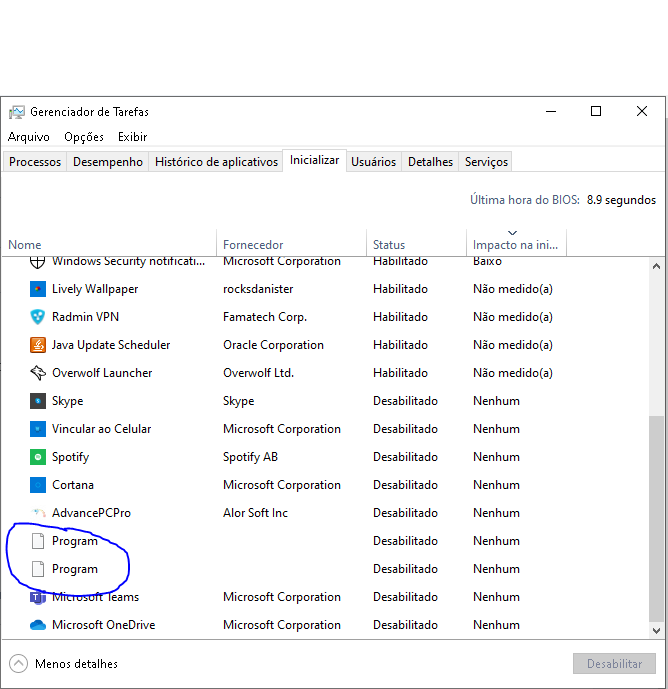
Task: Sort by Impacto na ini... column header
Action: click(x=516, y=244)
